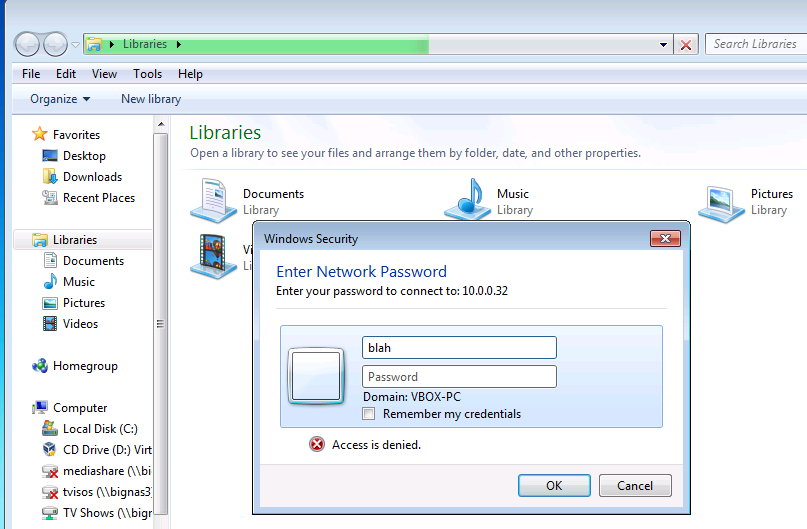Stop loading with red X button
The image size is (807, 529).
(x=686, y=45)
